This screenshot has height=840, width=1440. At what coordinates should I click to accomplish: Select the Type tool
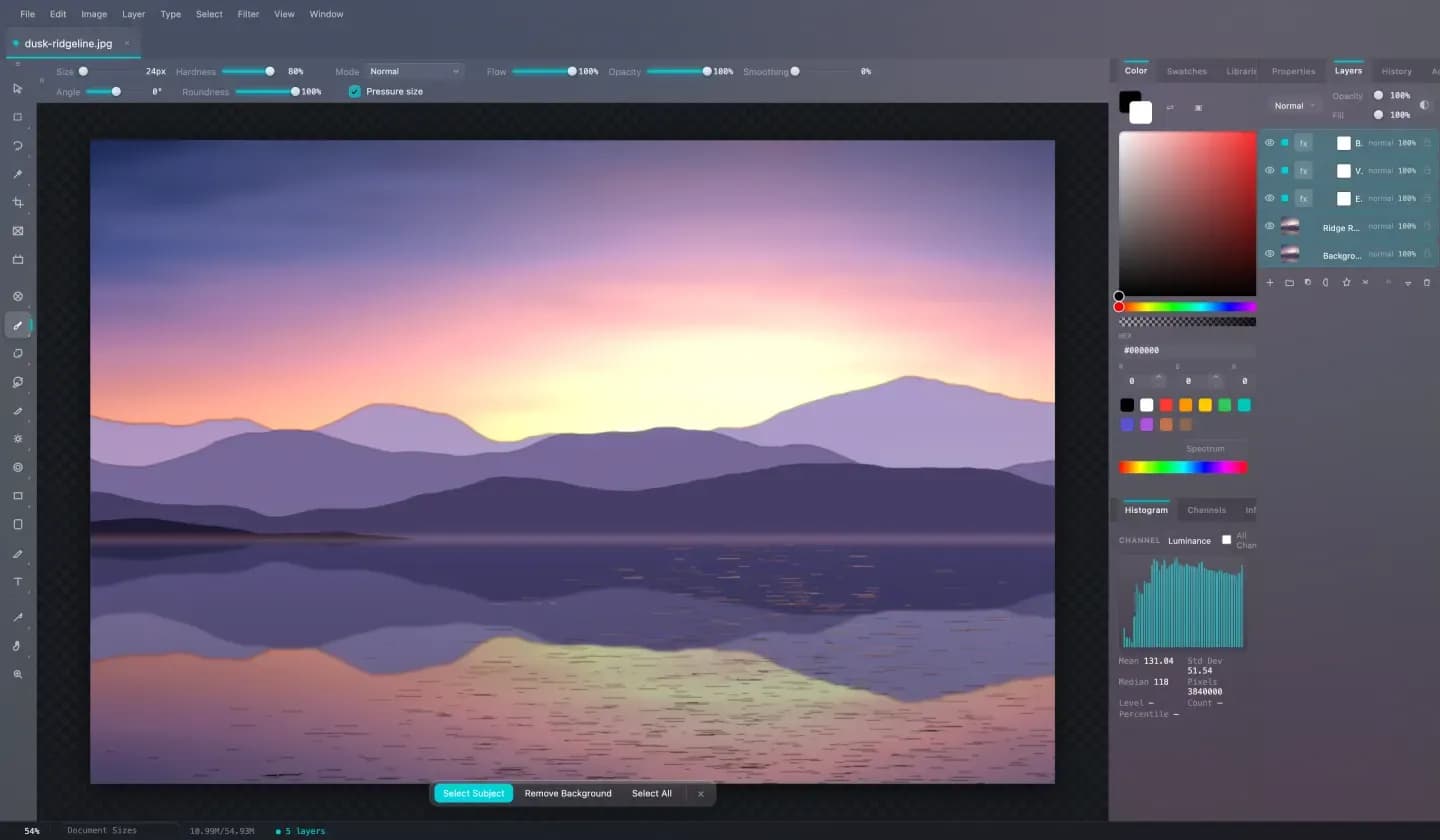click(x=17, y=581)
